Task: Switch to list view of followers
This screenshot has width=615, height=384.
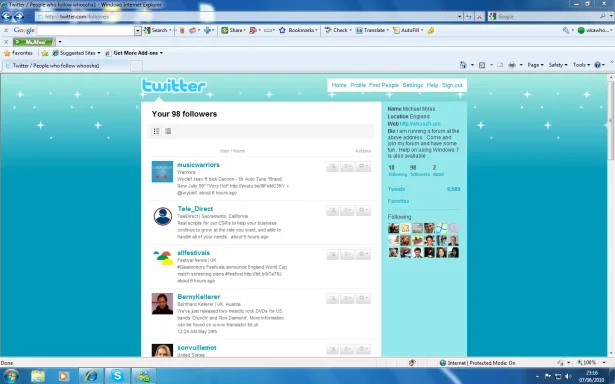Action: [156, 131]
